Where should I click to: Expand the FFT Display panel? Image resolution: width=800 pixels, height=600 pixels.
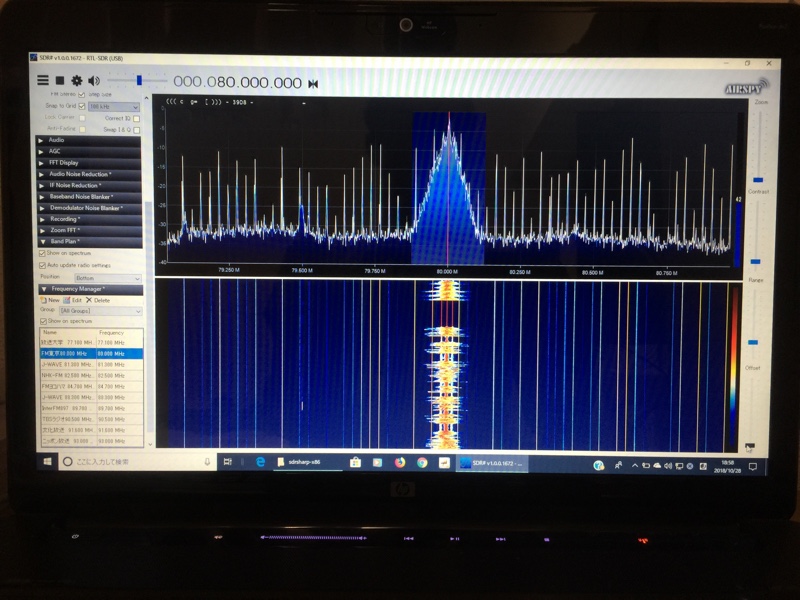(x=89, y=163)
